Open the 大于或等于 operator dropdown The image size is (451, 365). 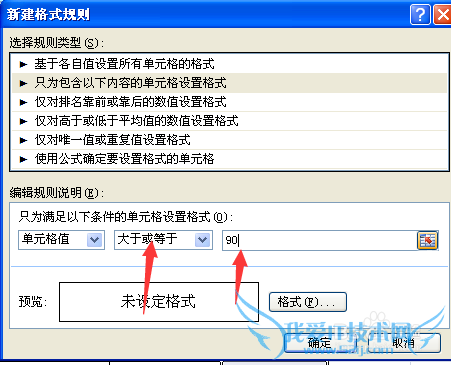click(163, 240)
